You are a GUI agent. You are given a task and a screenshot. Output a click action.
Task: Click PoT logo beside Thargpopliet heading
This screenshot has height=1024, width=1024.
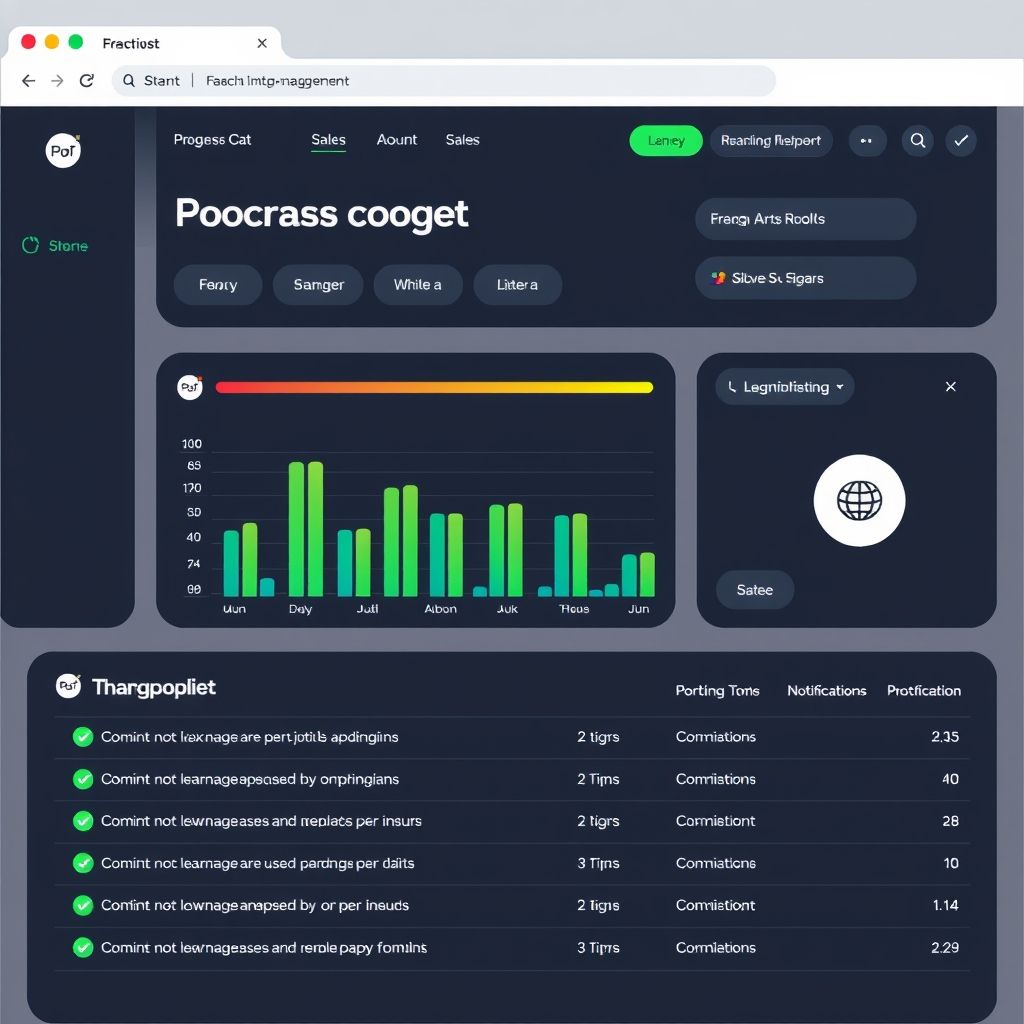[x=69, y=686]
